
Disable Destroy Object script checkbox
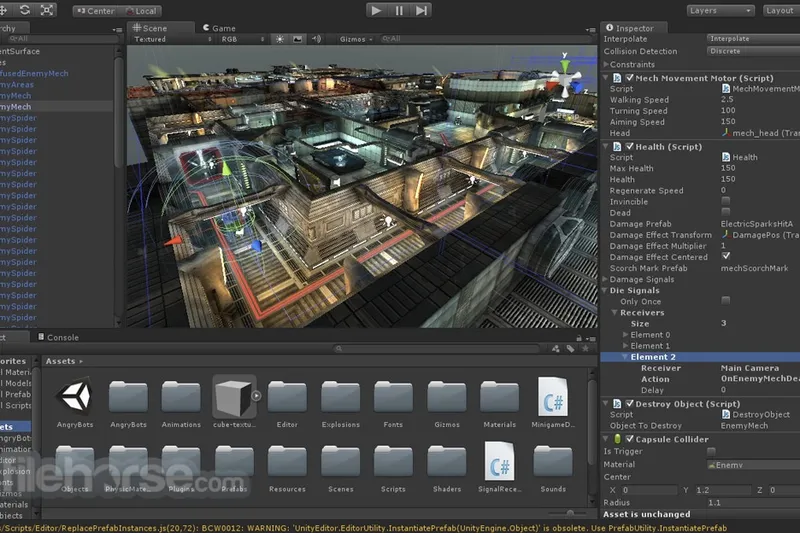(630, 403)
